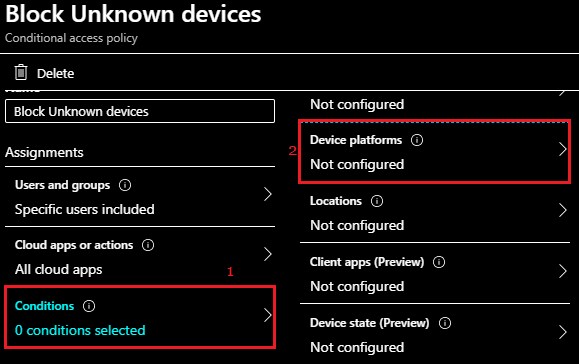This screenshot has height=364, width=579.
Task: Open Device platforms chevron arrow
Action: (562, 150)
